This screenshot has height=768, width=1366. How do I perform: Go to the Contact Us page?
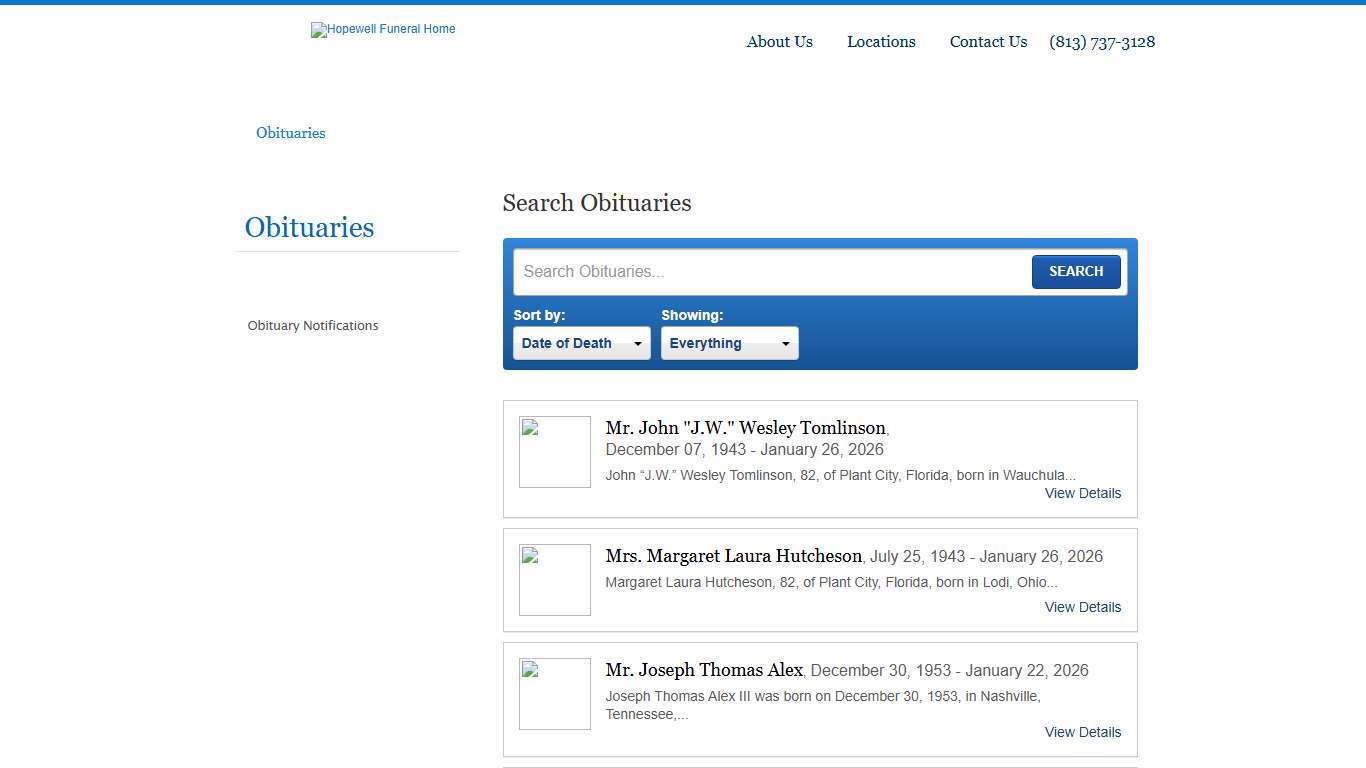pos(988,42)
